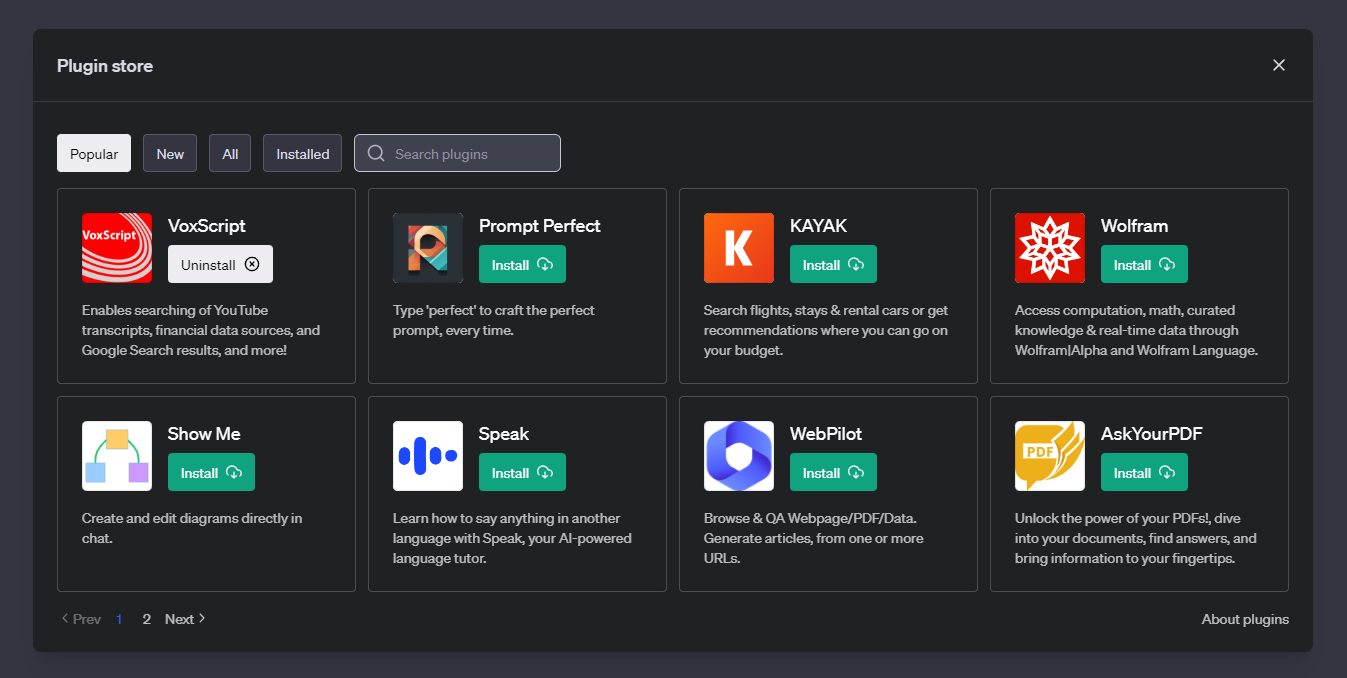This screenshot has width=1347, height=678.
Task: Focus the Search plugins field
Action: click(x=457, y=153)
